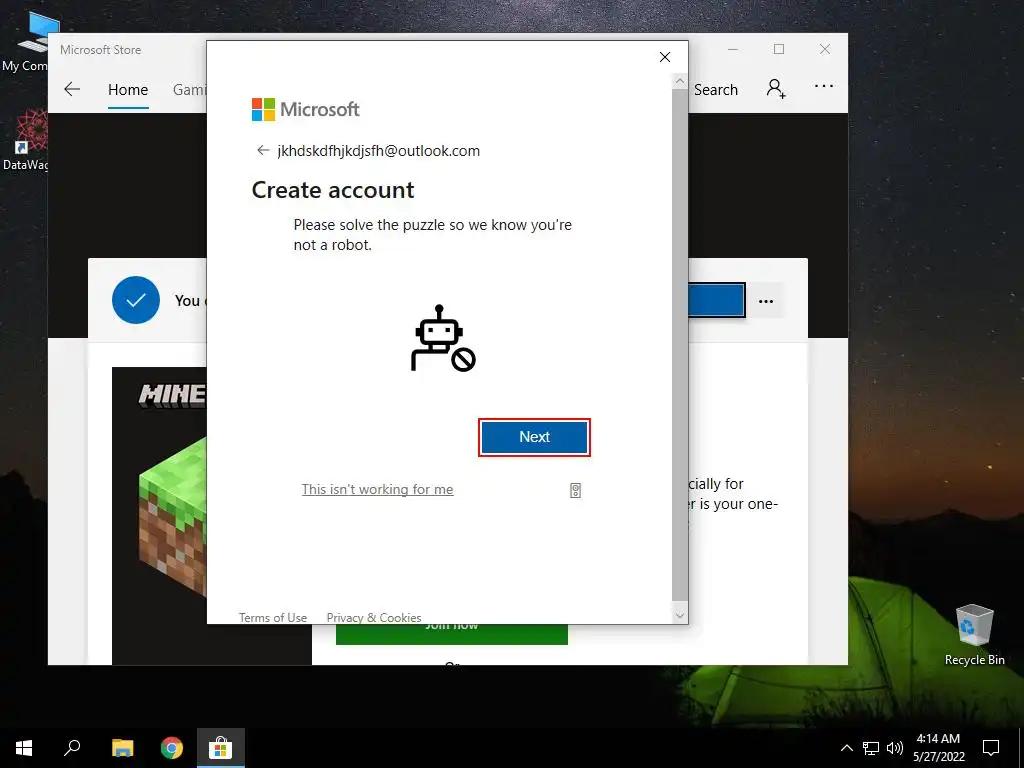The height and width of the screenshot is (768, 1024).
Task: Maximize the Microsoft Store window
Action: coord(778,50)
